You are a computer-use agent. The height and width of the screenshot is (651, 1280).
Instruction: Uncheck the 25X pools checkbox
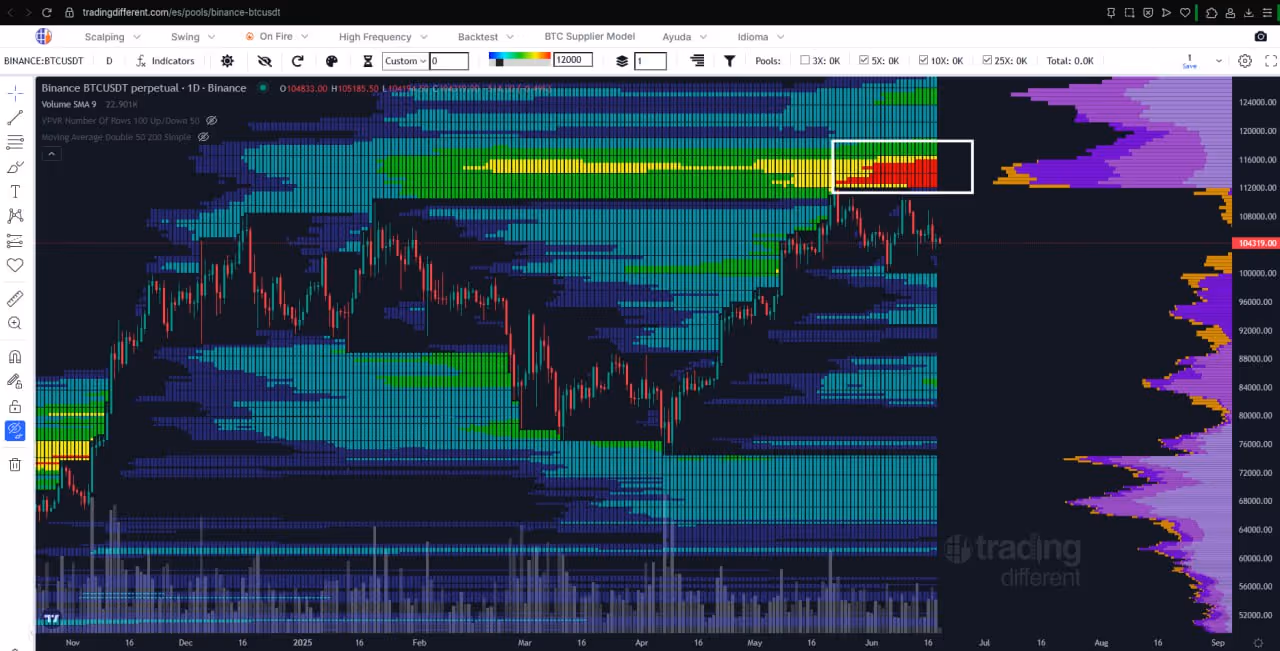click(x=987, y=60)
